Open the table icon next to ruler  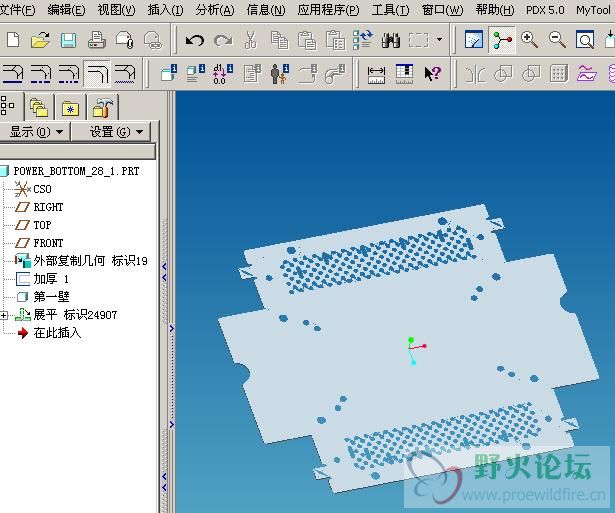(404, 74)
